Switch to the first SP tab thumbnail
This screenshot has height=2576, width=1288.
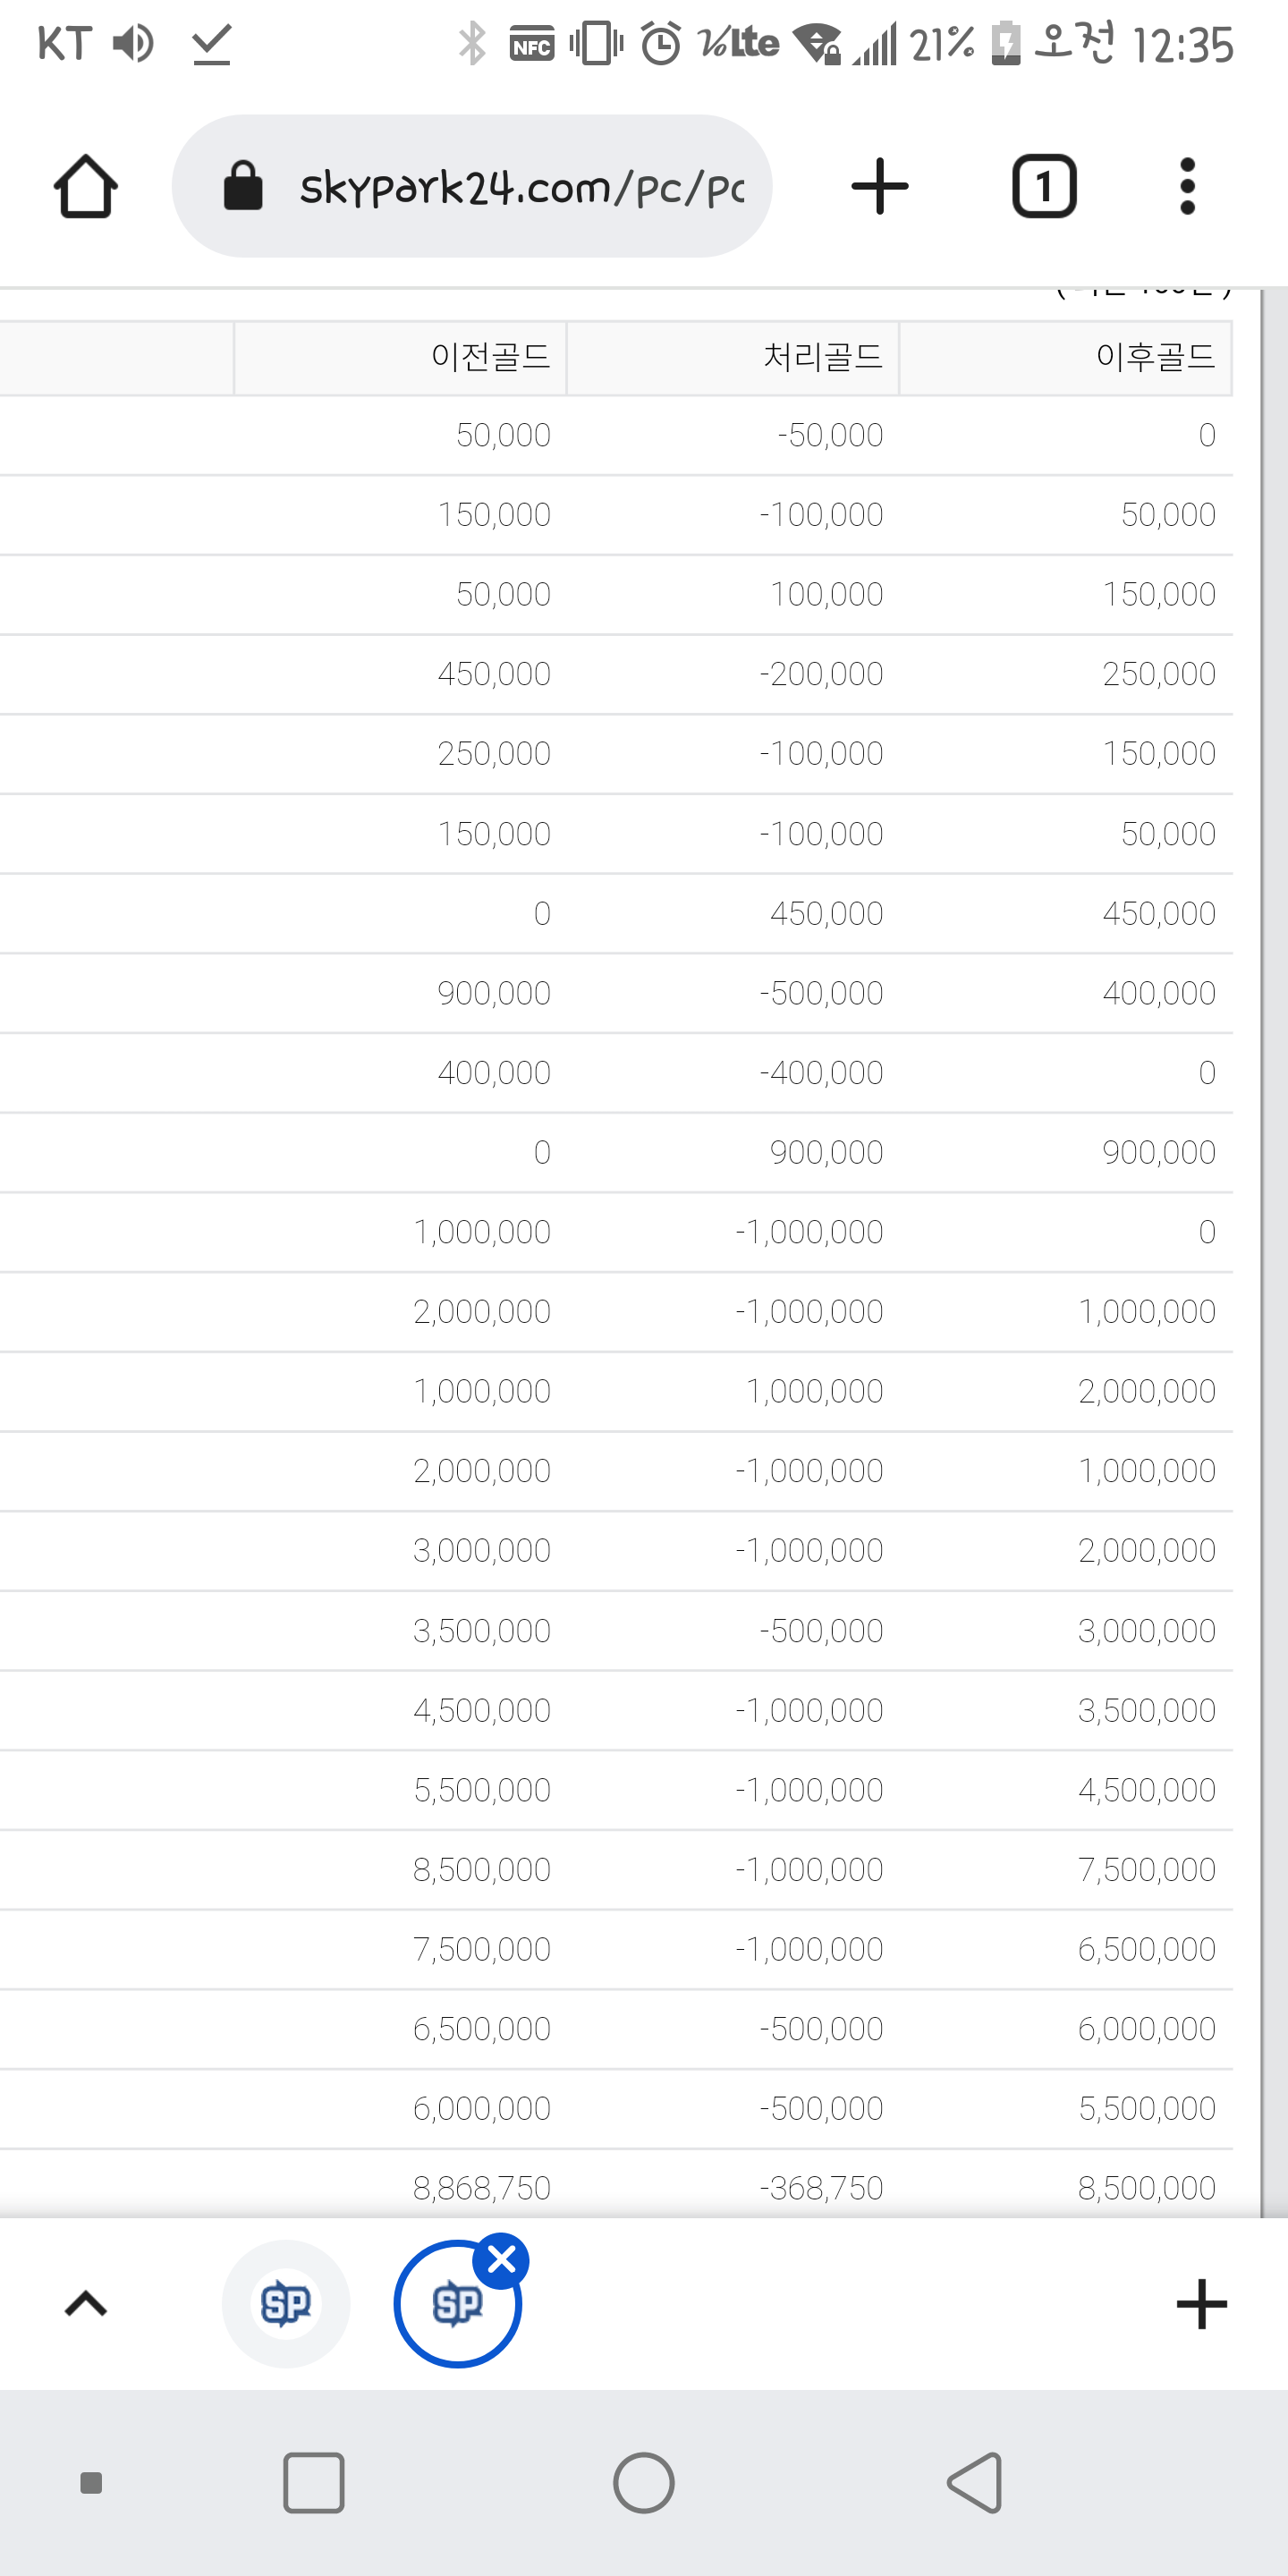[286, 2304]
